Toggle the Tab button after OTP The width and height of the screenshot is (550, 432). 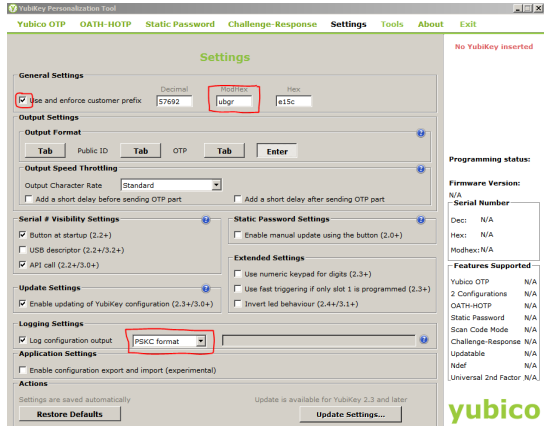click(x=224, y=151)
